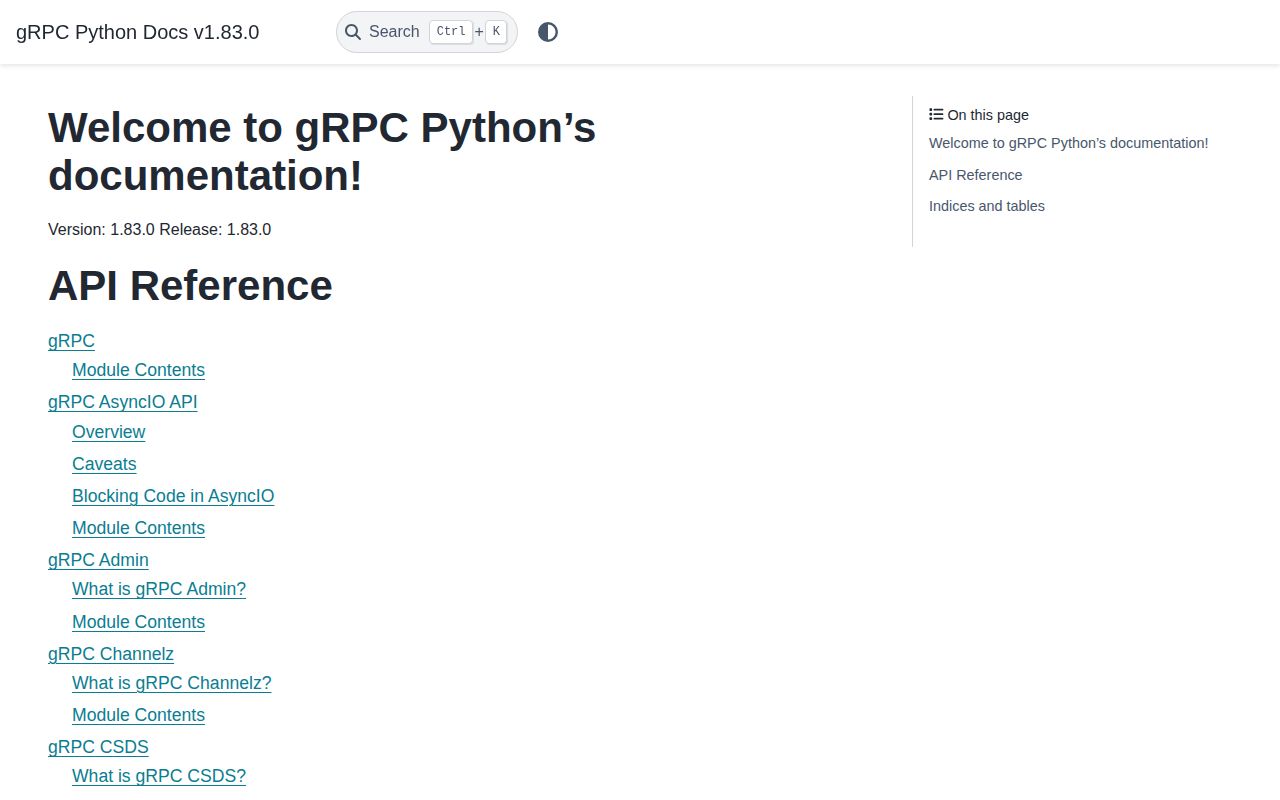Go to Indices and tables in sidebar

pyautogui.click(x=987, y=206)
